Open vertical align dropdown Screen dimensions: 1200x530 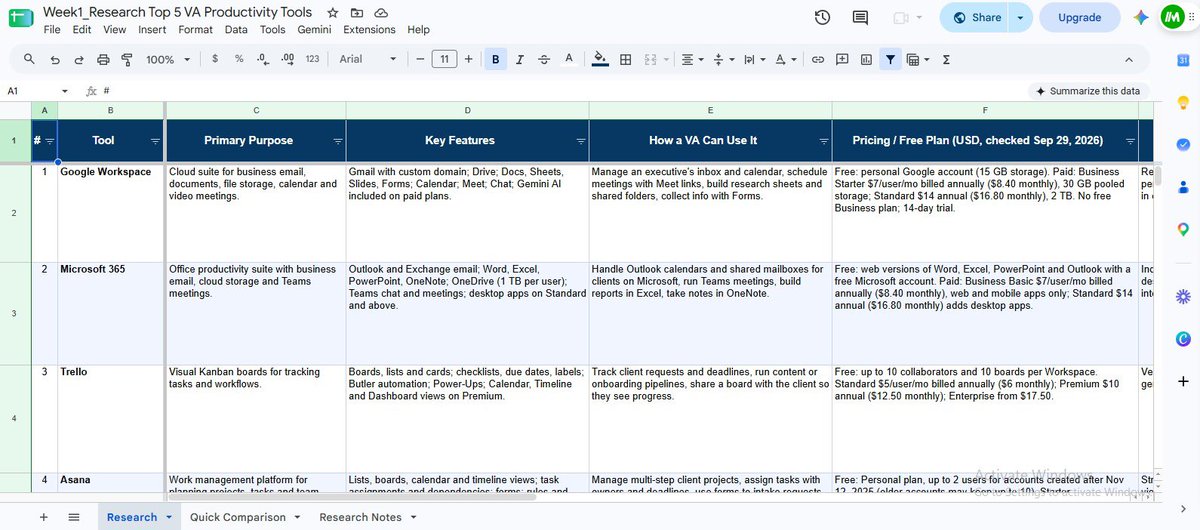coord(722,60)
